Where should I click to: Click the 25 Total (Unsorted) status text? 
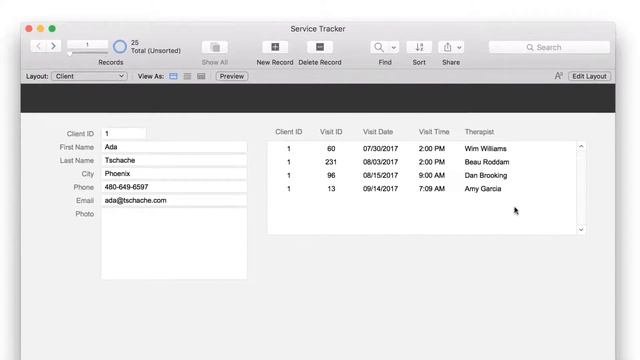[x=156, y=47]
